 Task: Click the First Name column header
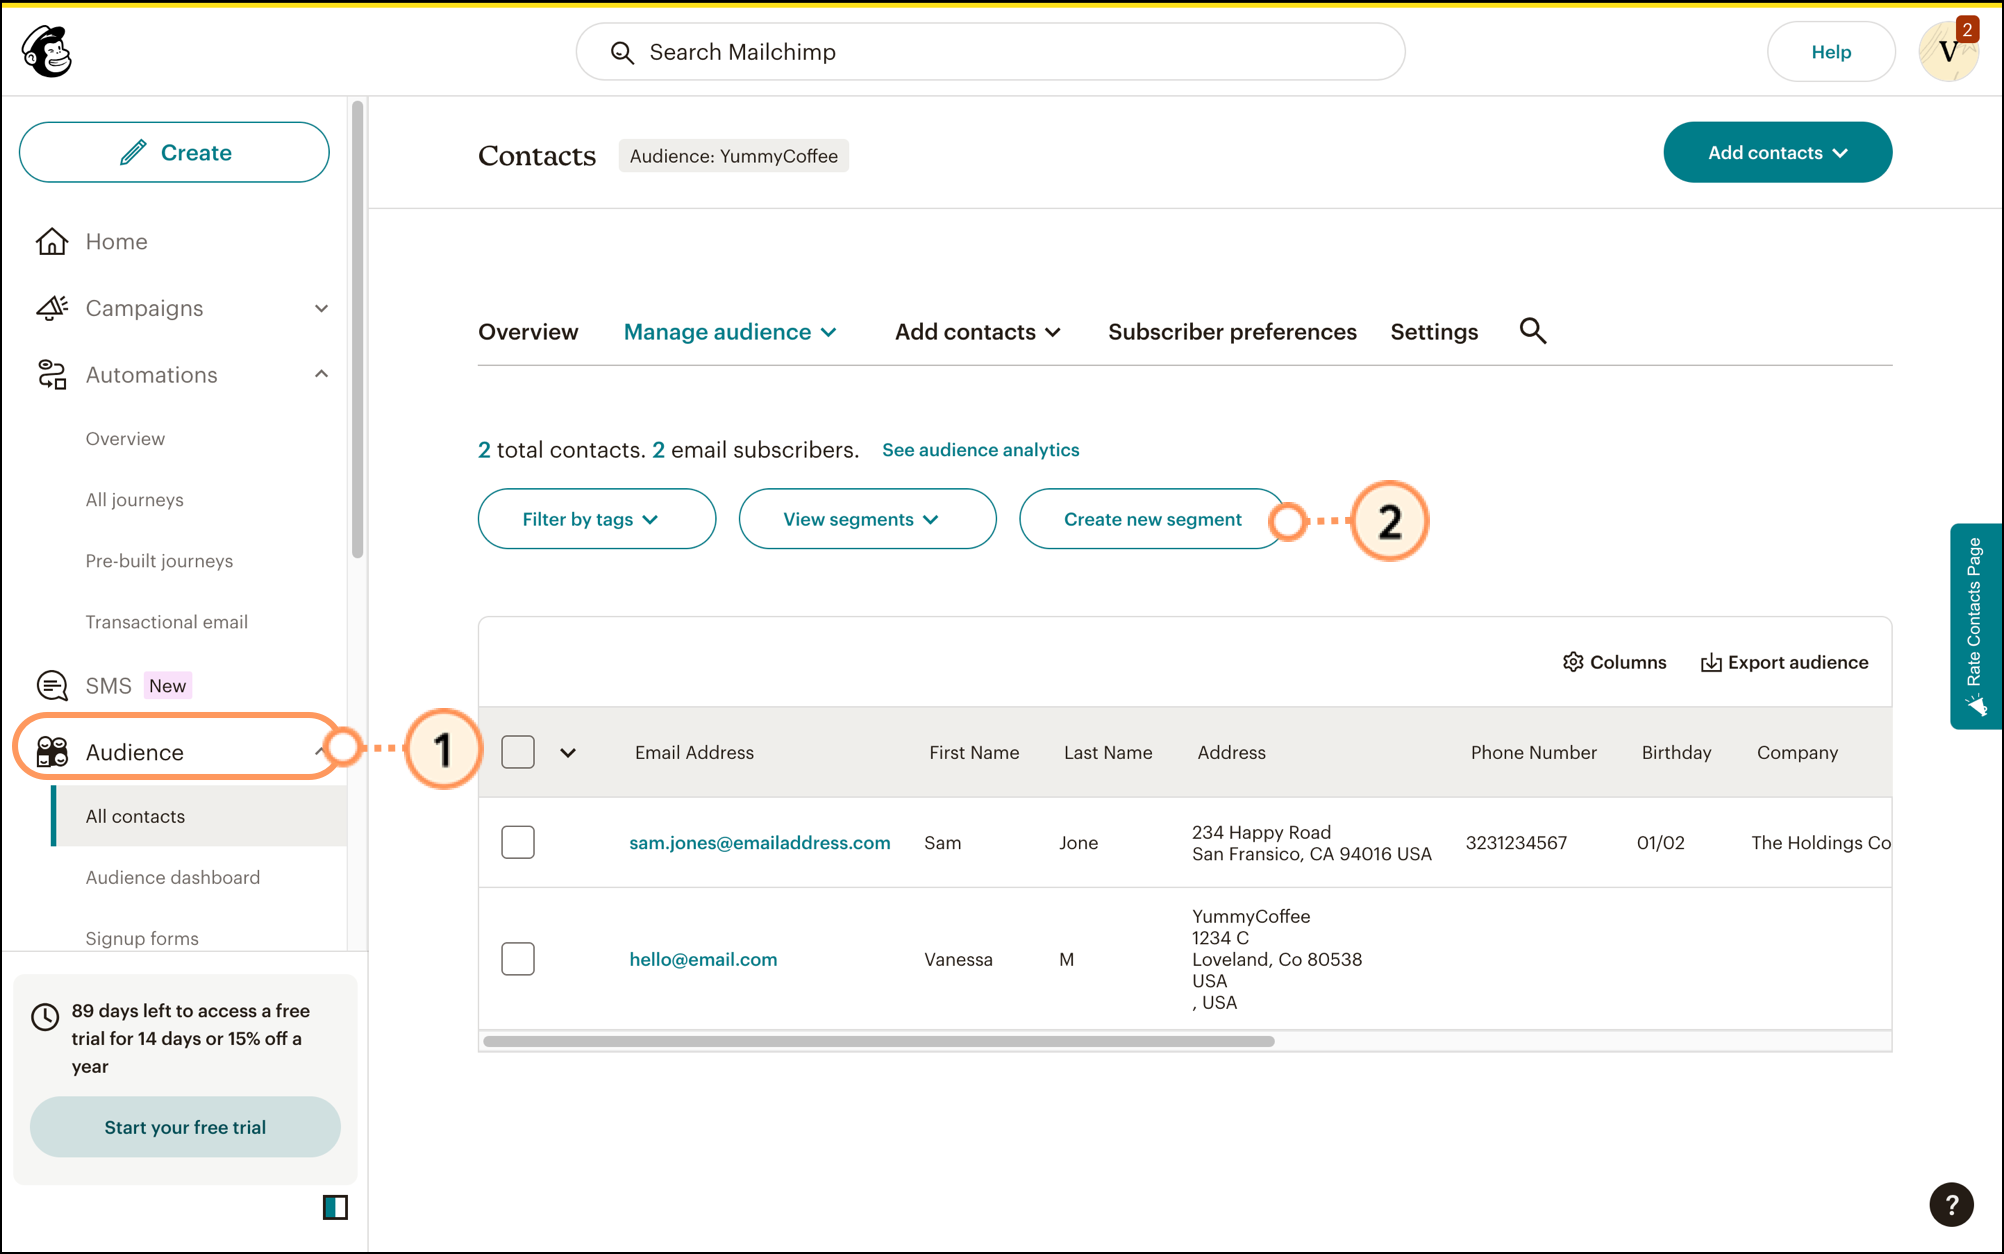point(974,753)
